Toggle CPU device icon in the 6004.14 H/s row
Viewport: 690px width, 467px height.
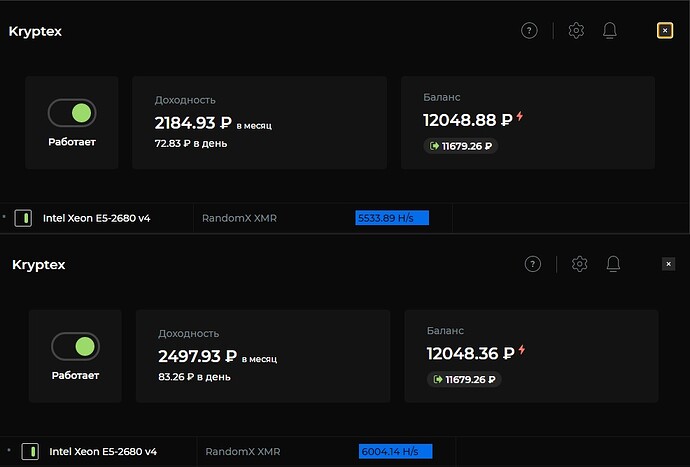coord(30,451)
